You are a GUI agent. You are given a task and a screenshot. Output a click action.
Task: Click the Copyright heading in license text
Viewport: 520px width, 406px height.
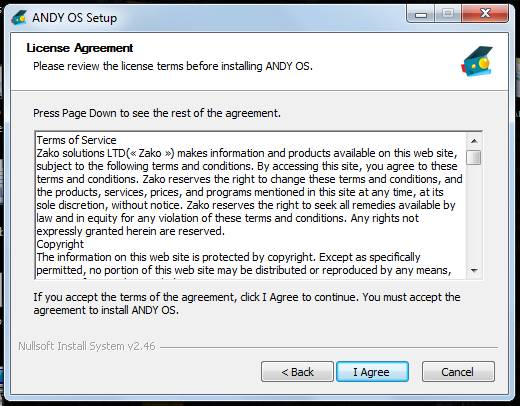pos(60,244)
